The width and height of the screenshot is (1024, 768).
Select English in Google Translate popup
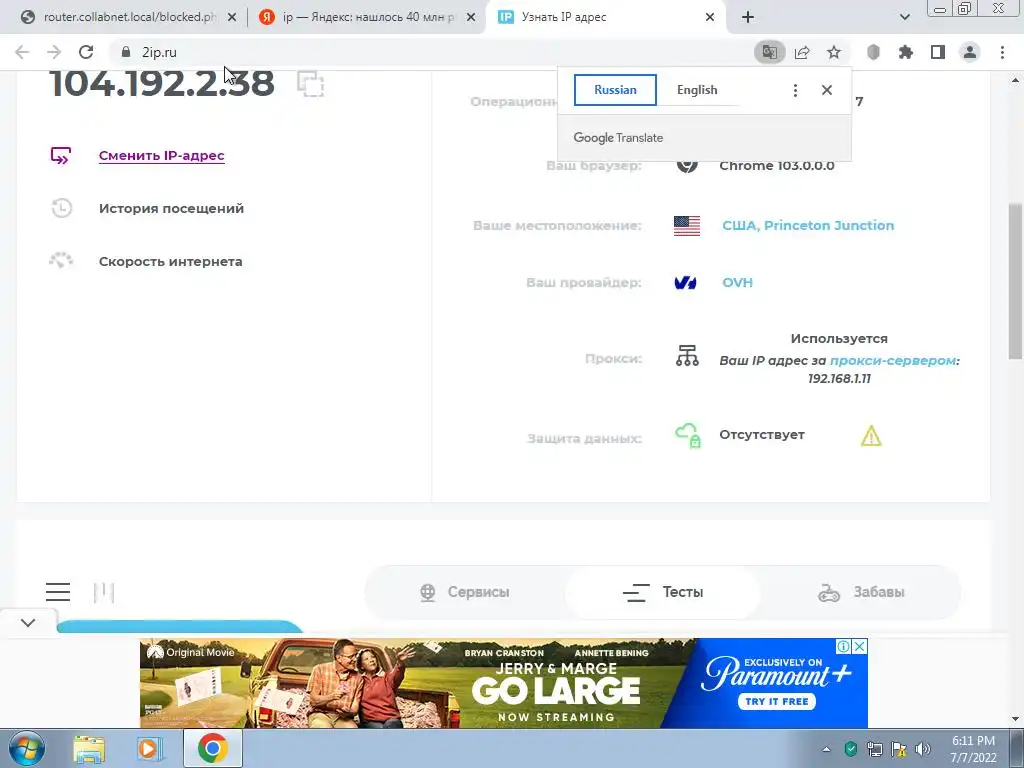point(697,90)
